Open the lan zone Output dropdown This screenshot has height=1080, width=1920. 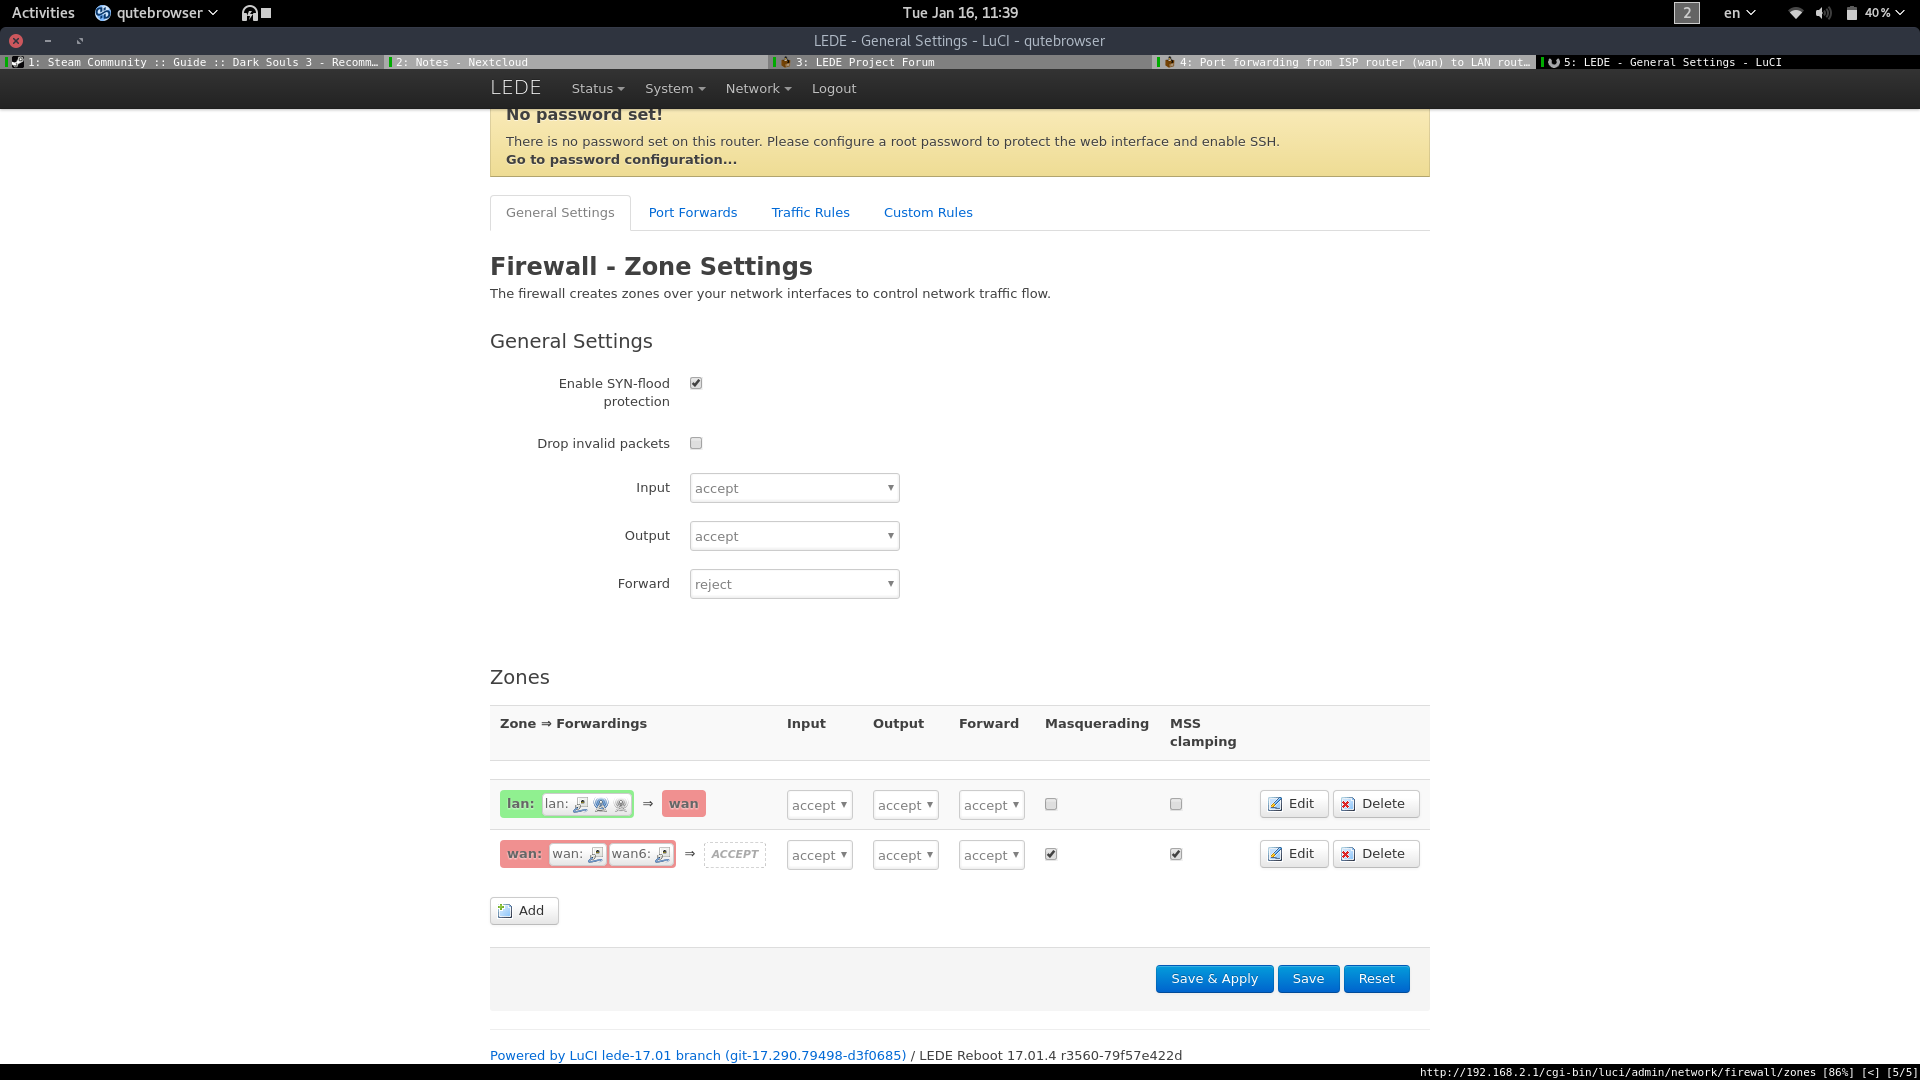(906, 805)
